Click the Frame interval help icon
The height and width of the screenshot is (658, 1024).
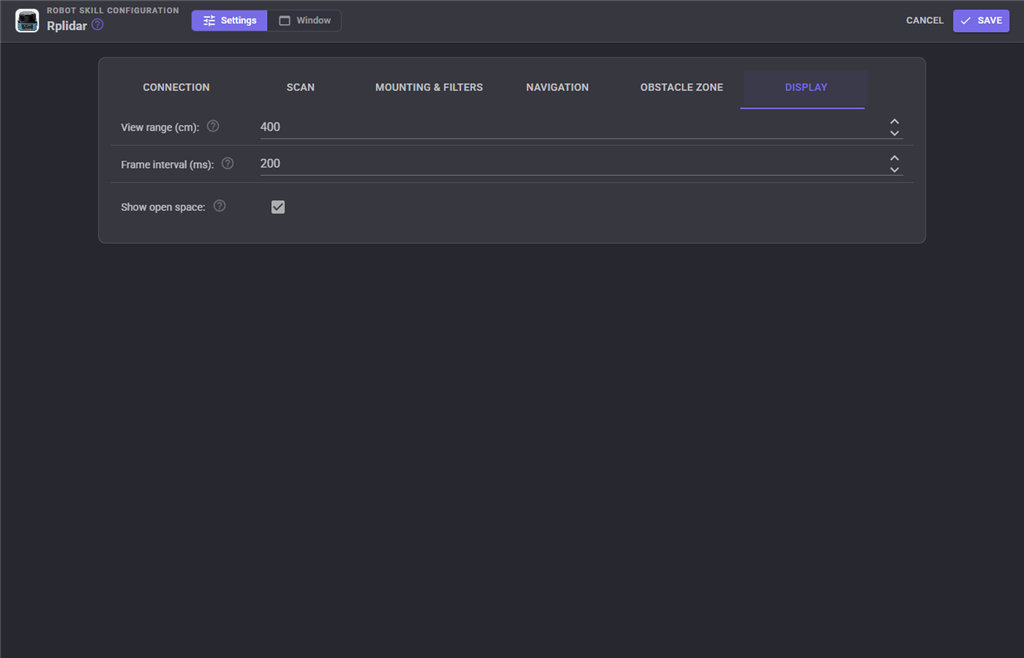tap(227, 163)
